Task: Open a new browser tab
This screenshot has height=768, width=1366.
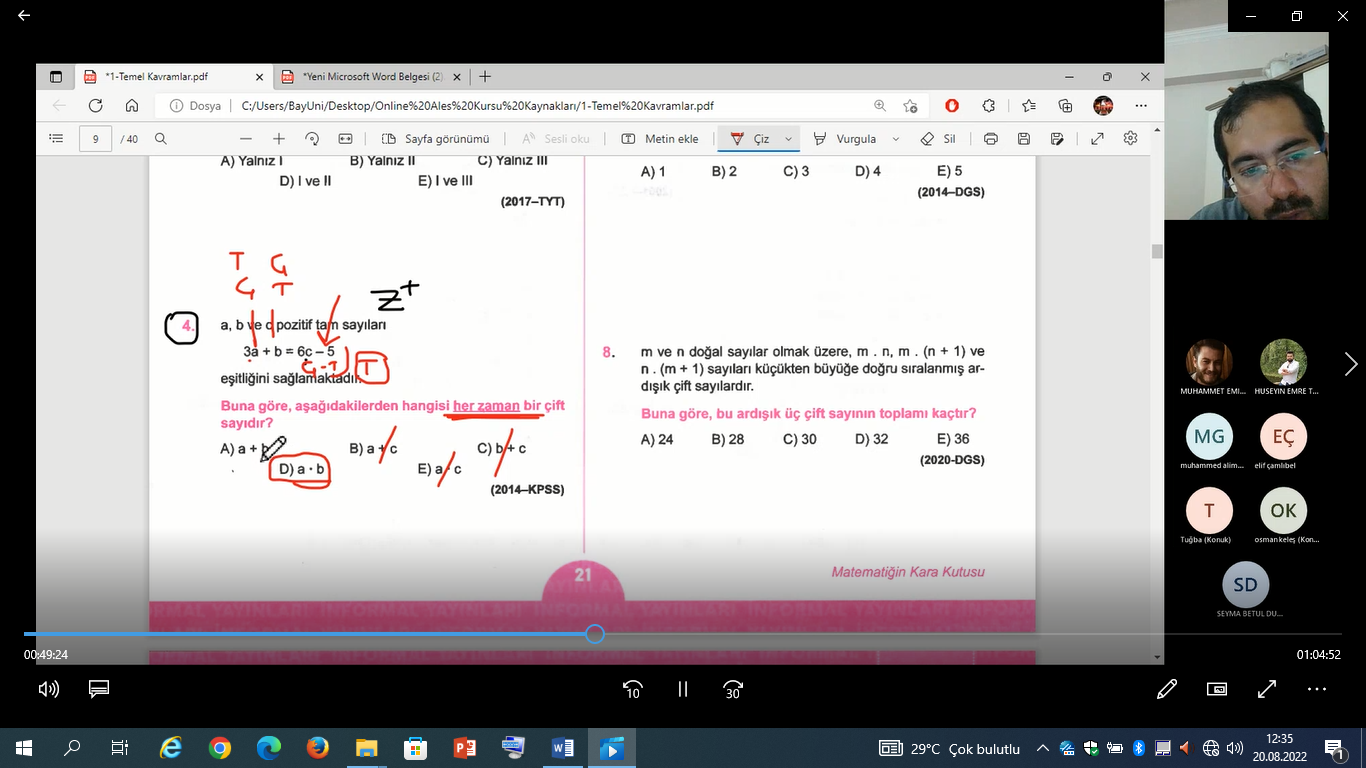Action: [x=485, y=77]
